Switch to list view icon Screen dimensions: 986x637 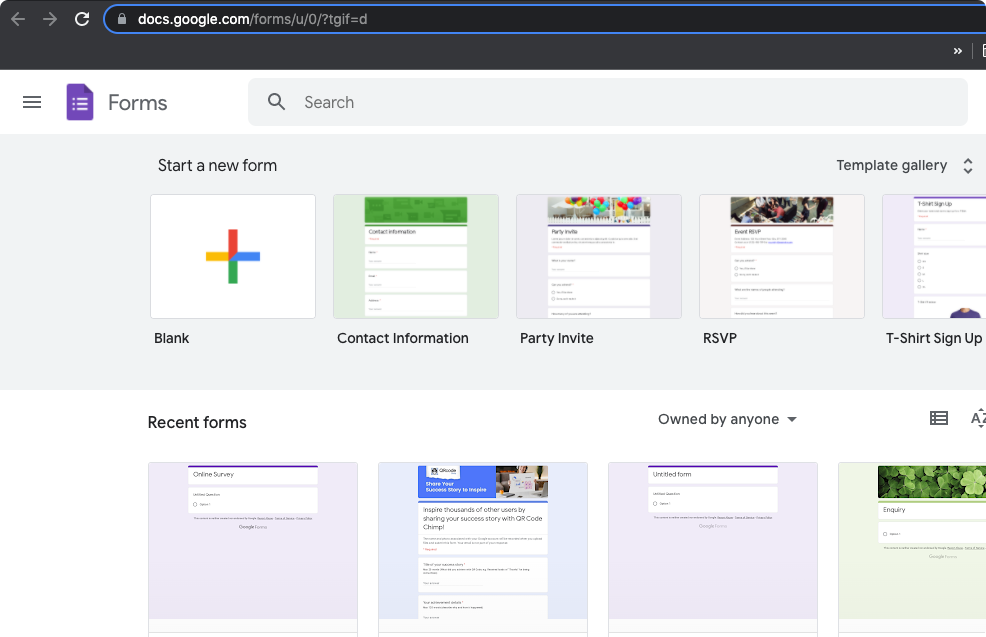[x=938, y=419]
